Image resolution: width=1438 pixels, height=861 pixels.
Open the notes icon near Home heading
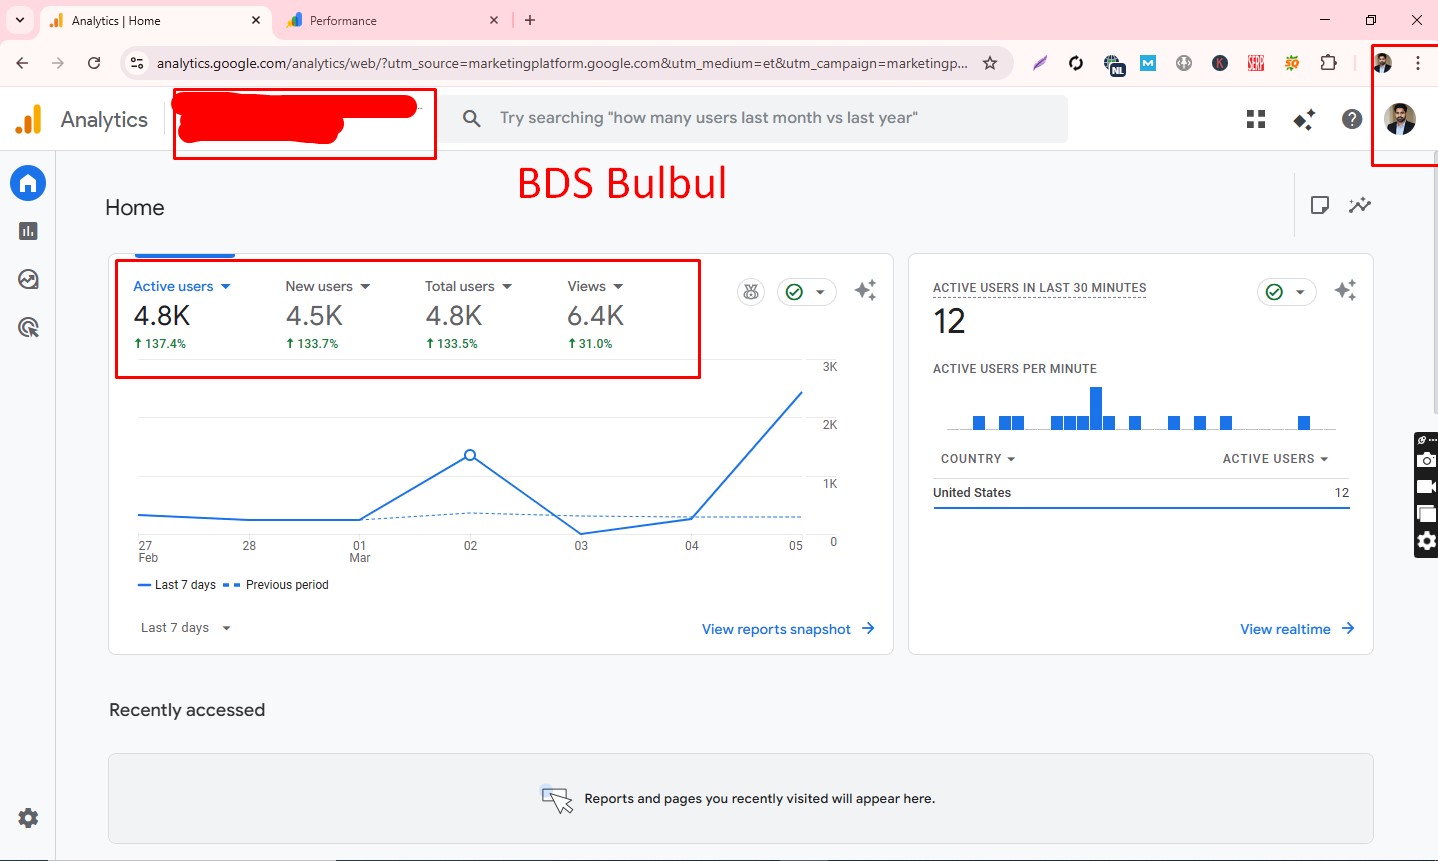click(1320, 205)
